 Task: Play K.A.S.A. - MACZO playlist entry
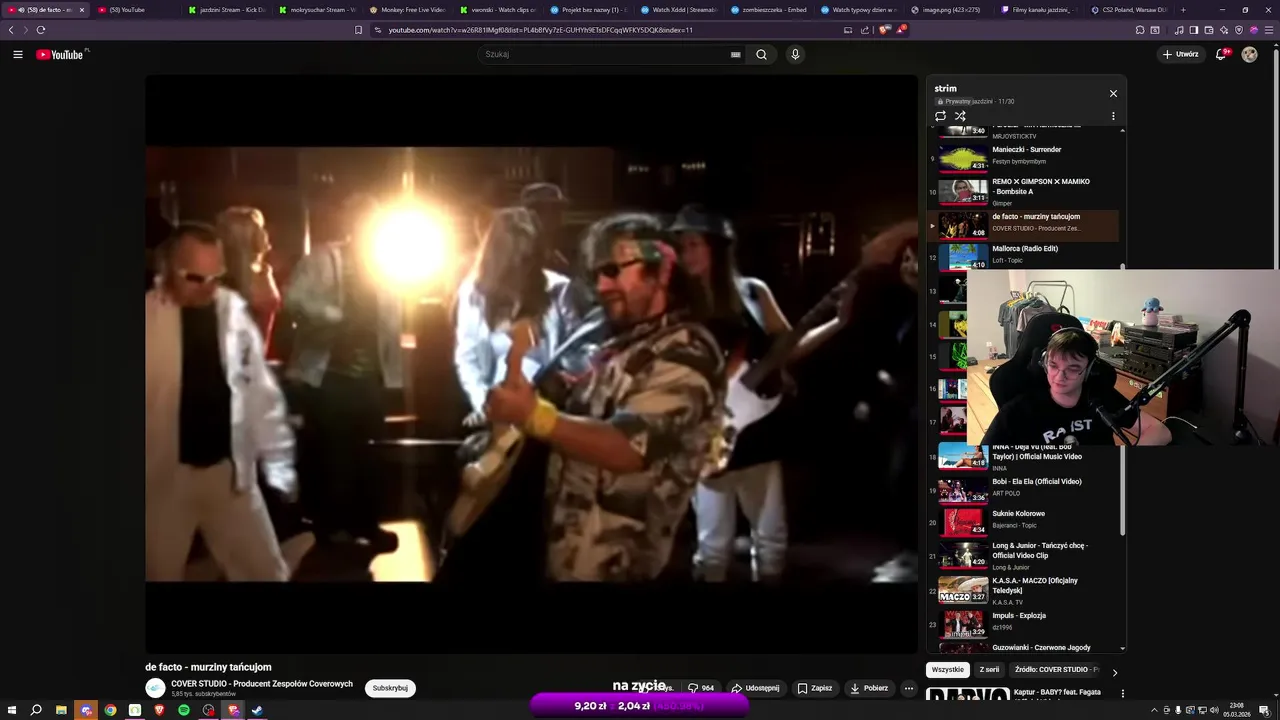tap(1022, 590)
